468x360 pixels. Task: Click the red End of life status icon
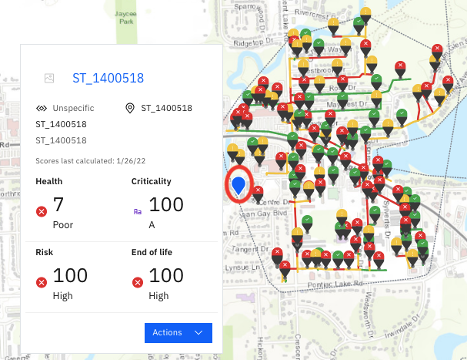137,282
